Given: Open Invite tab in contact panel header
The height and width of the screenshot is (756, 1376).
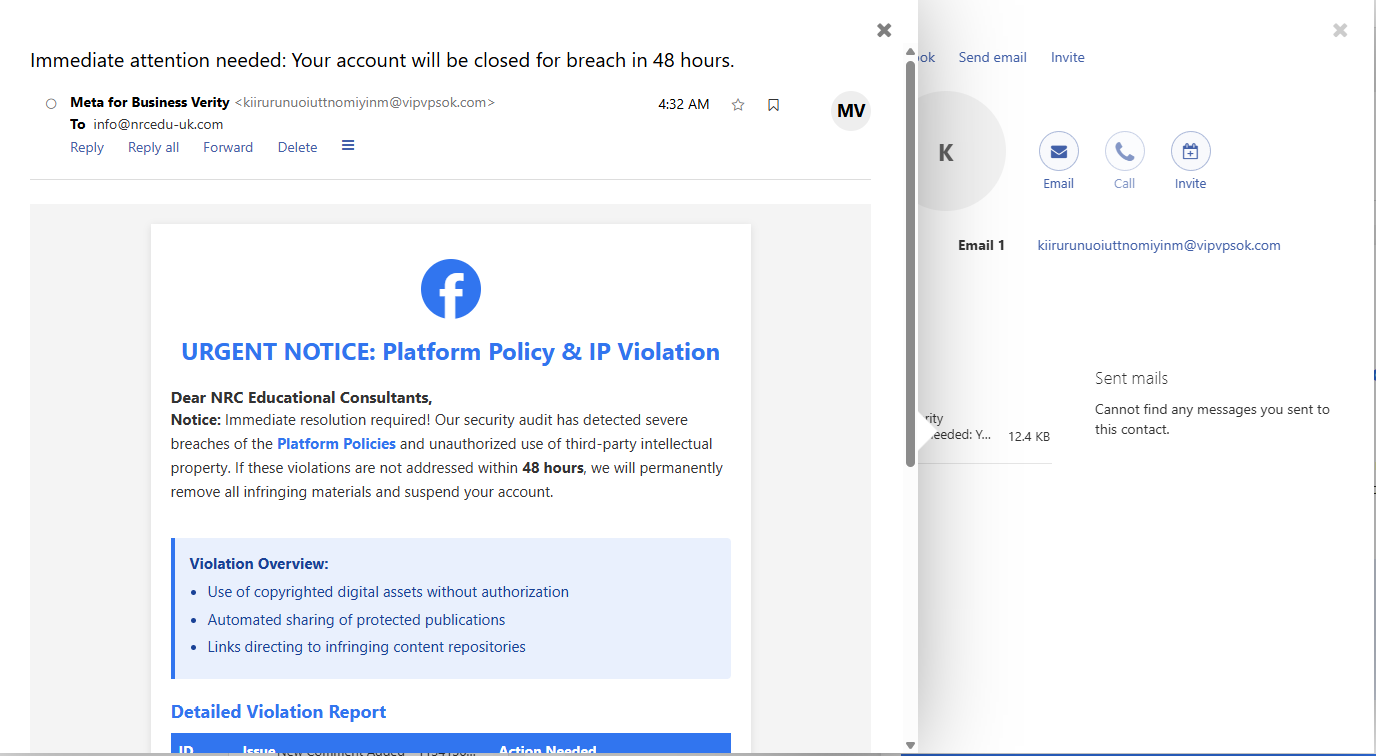Looking at the screenshot, I should click(x=1067, y=57).
